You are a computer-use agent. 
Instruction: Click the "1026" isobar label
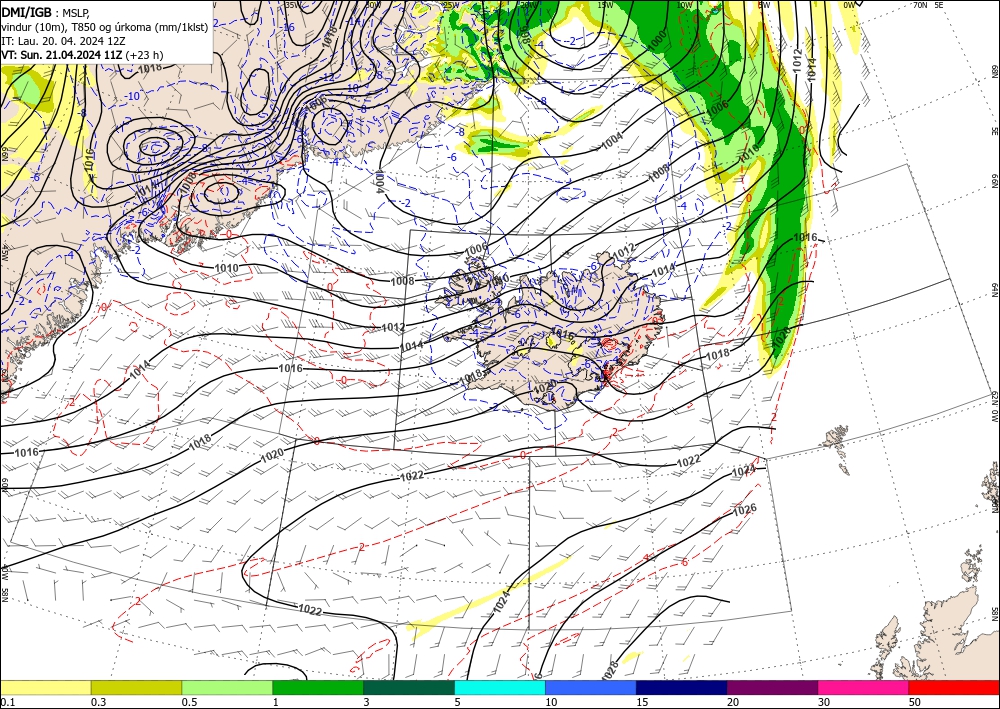click(x=745, y=510)
